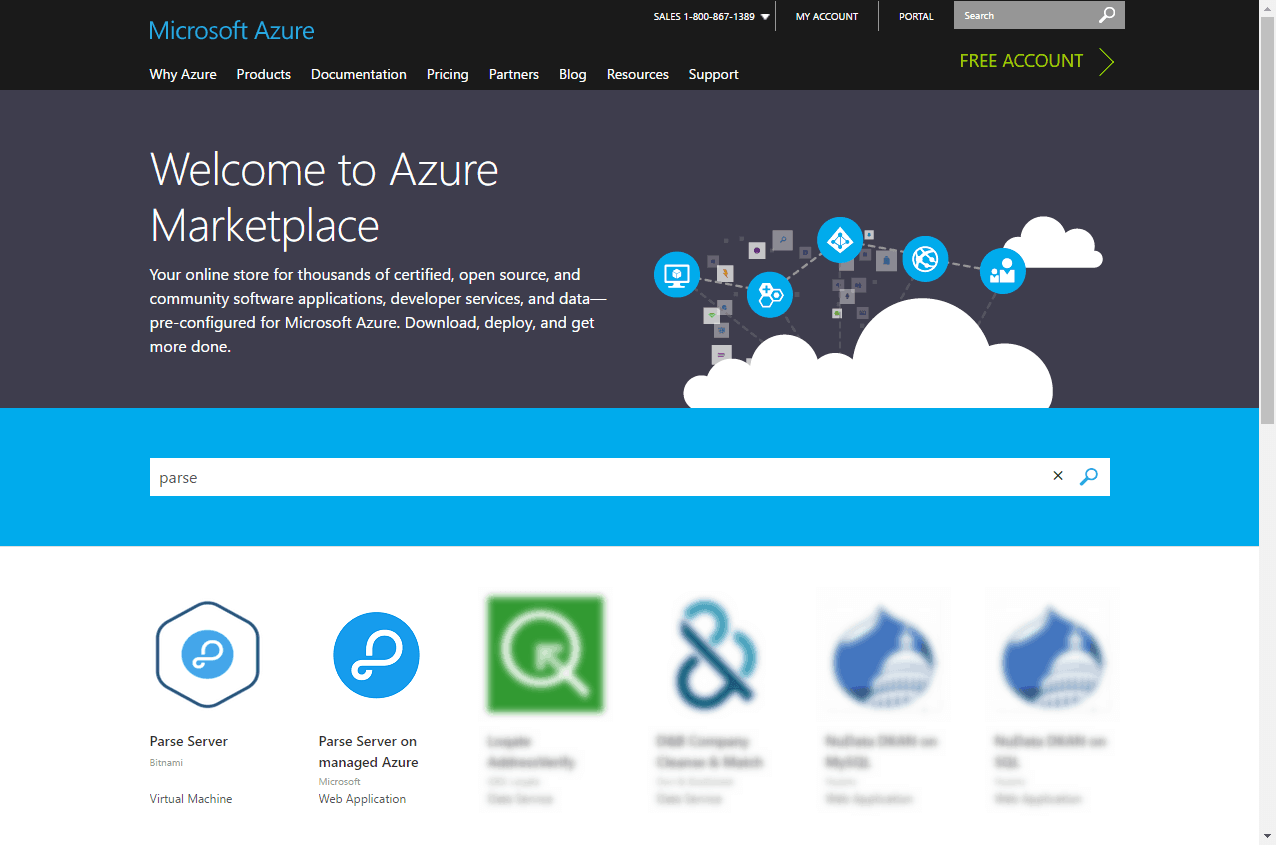This screenshot has height=845, width=1276.
Task: Open the Pricing page
Action: [x=447, y=74]
